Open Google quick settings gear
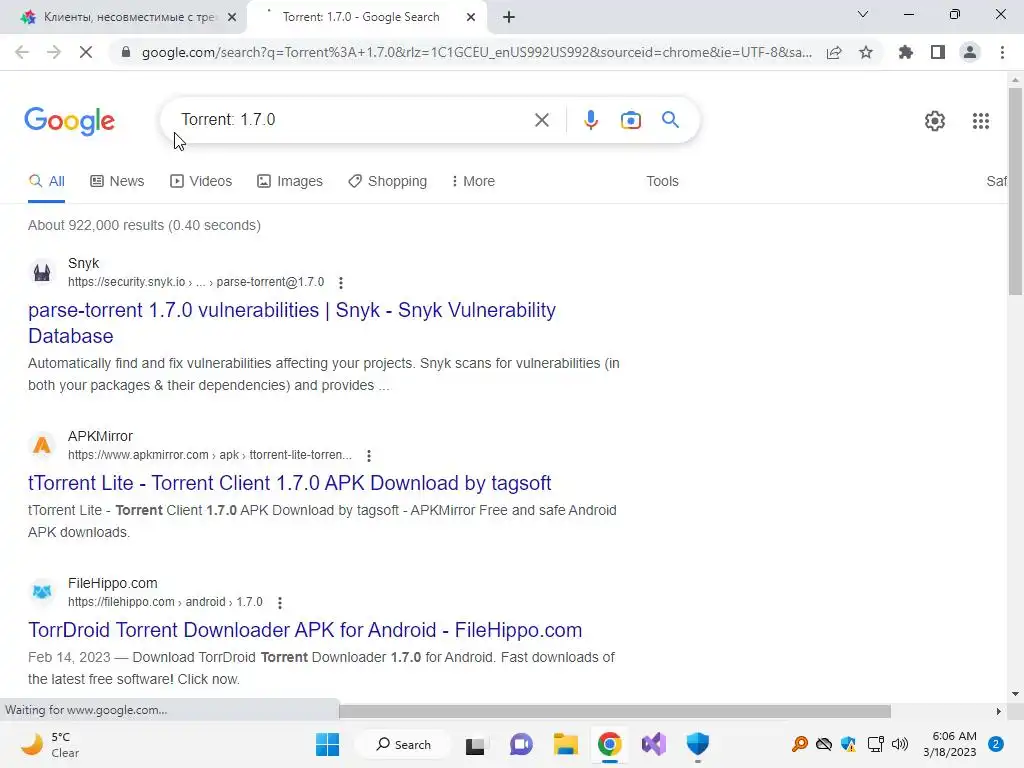Image resolution: width=1024 pixels, height=768 pixels. point(935,121)
